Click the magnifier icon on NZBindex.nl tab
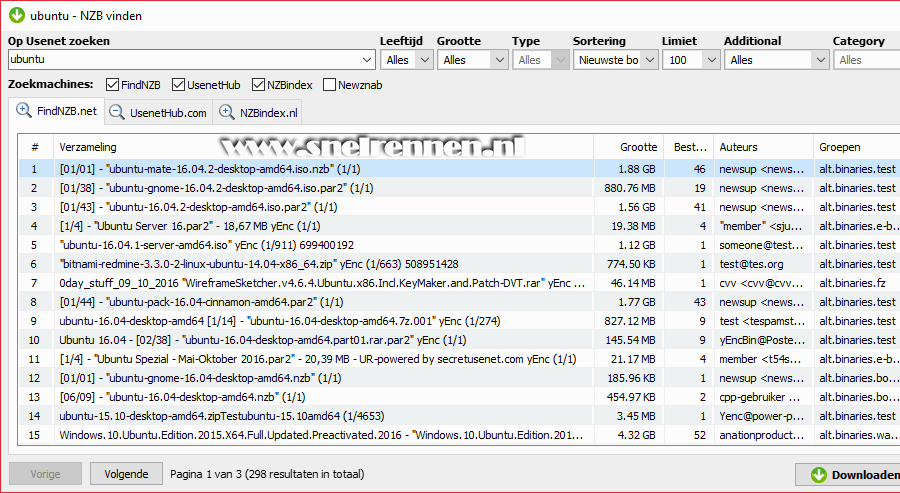Viewport: 900px width, 493px height. click(x=227, y=112)
